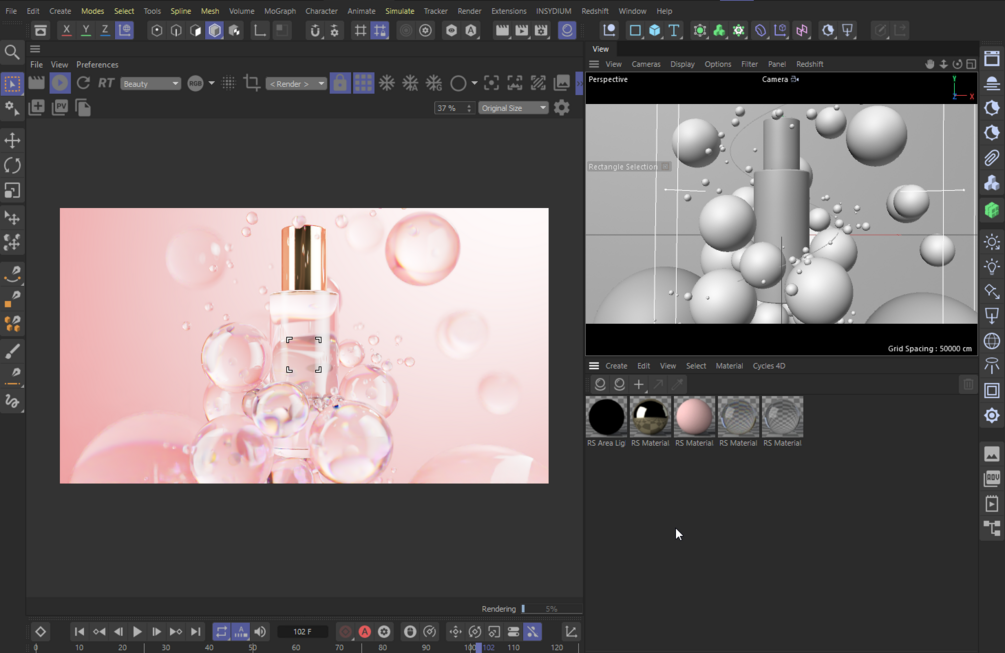Click the record active objects button

pos(345,632)
